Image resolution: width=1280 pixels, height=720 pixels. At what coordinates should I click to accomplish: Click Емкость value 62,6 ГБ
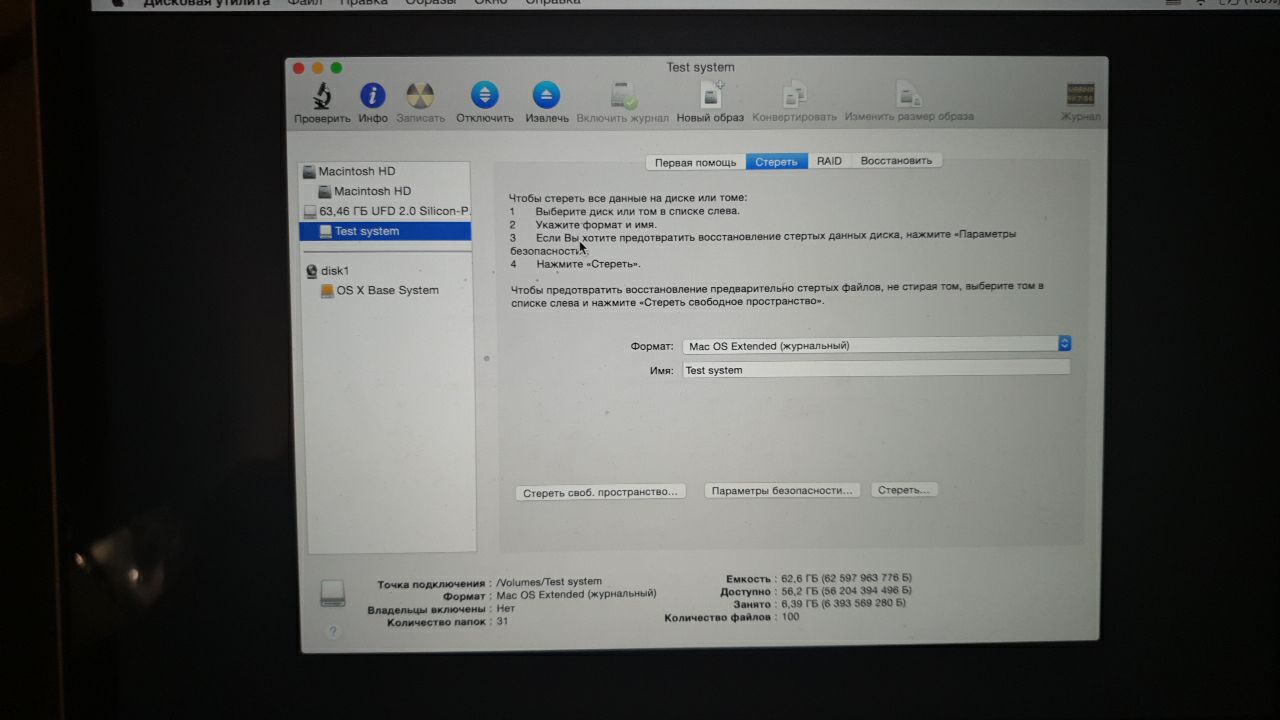click(x=846, y=578)
